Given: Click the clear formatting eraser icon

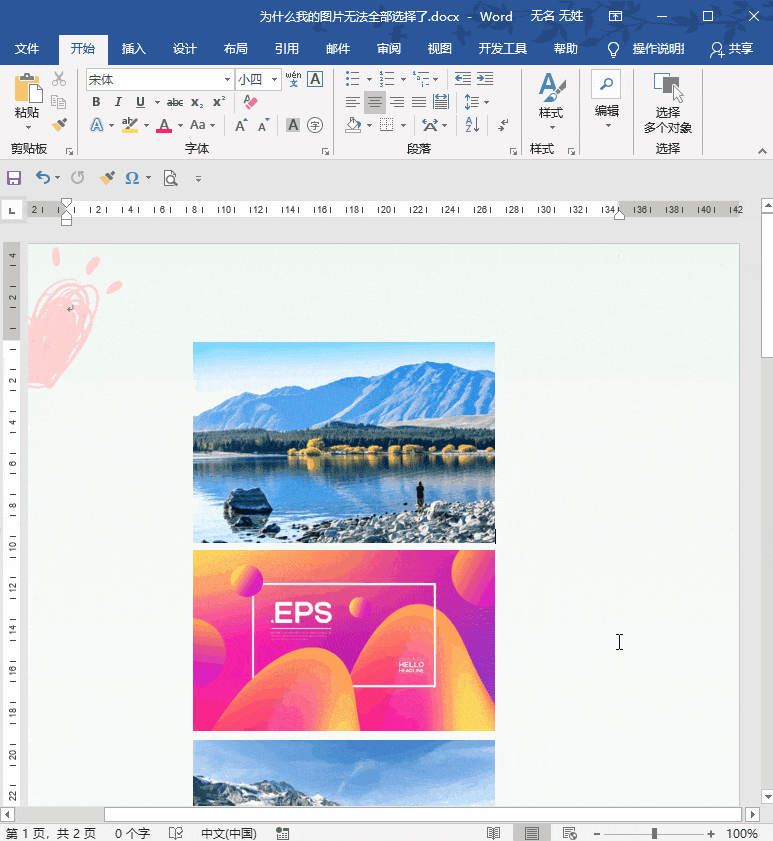Looking at the screenshot, I should tap(250, 102).
